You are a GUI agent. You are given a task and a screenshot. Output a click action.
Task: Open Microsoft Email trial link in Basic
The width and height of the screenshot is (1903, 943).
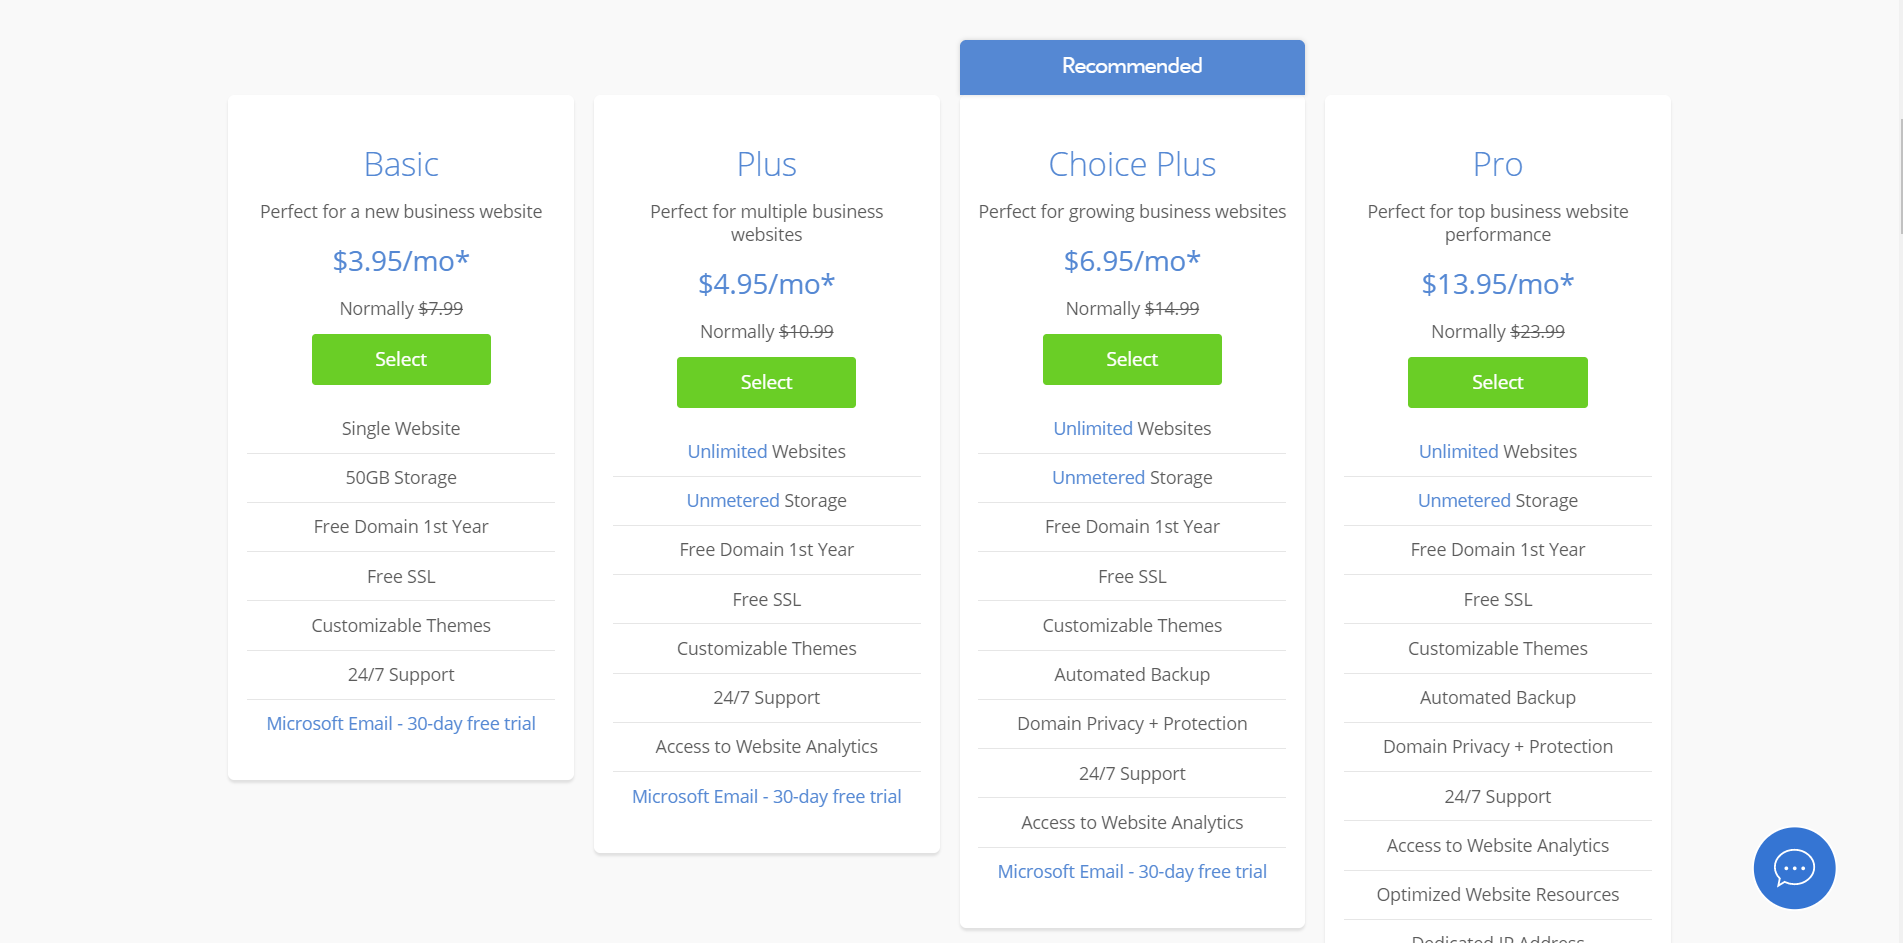(401, 723)
